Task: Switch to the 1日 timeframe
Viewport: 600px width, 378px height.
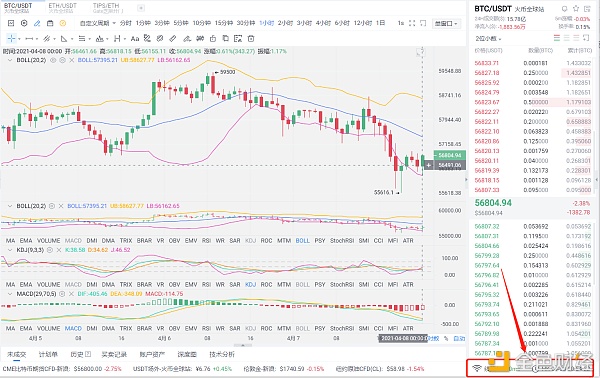Action: tap(380, 23)
